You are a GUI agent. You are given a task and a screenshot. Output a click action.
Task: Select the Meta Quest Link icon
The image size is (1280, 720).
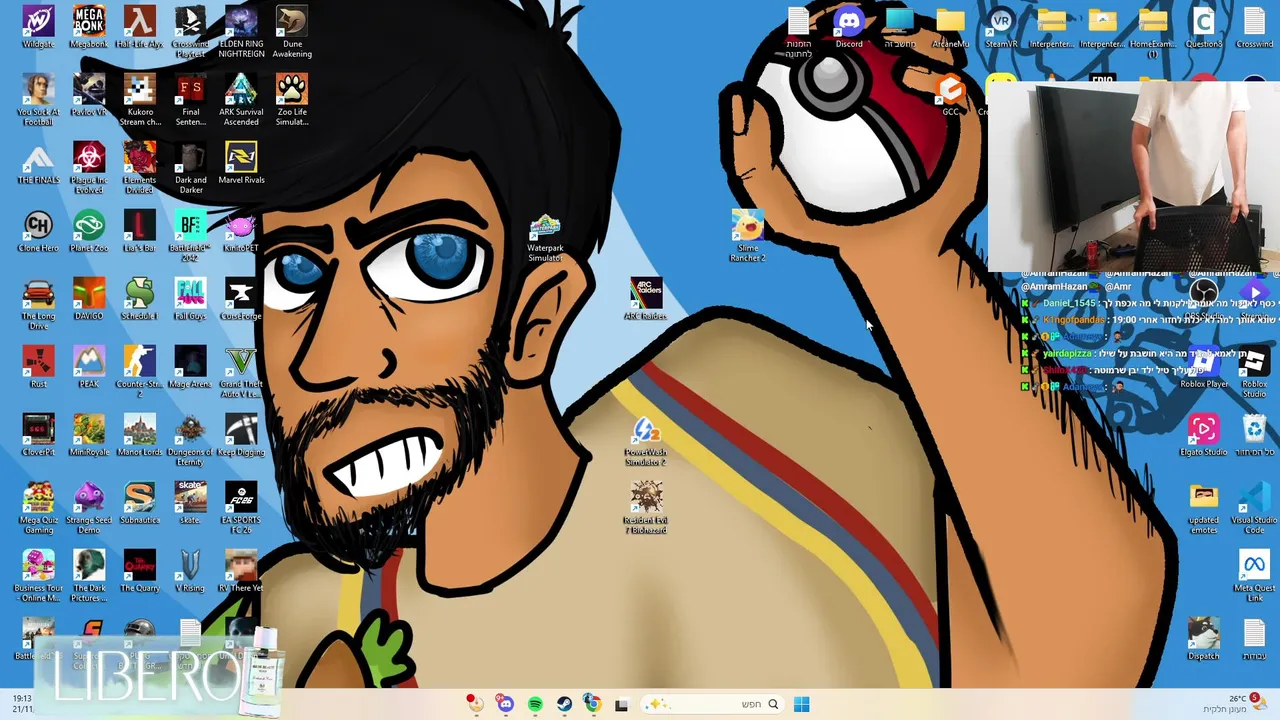pyautogui.click(x=1254, y=576)
